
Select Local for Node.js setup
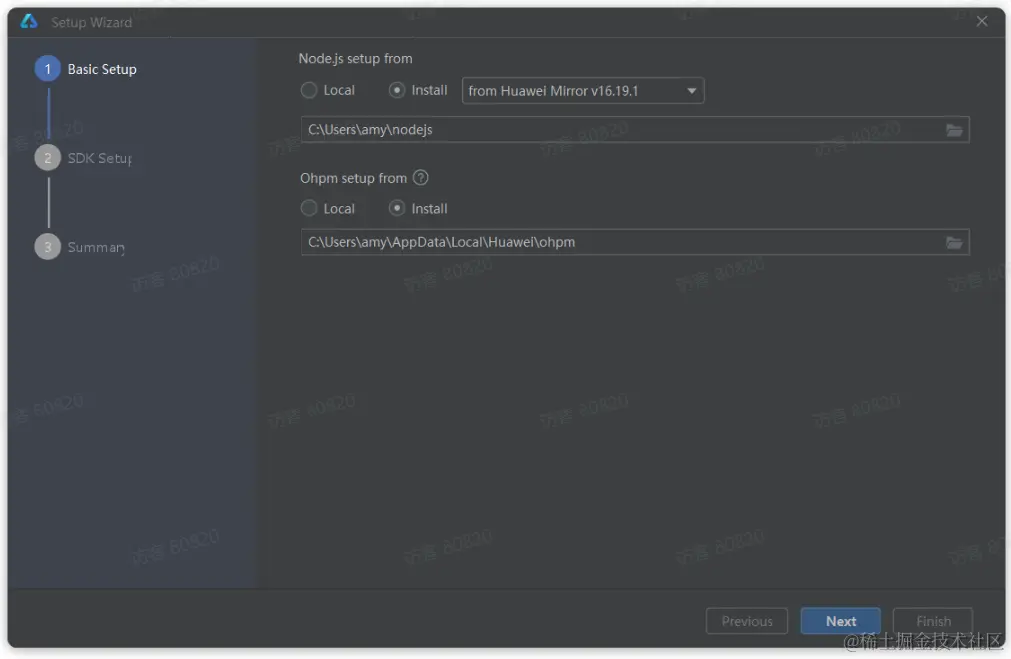pyautogui.click(x=328, y=90)
